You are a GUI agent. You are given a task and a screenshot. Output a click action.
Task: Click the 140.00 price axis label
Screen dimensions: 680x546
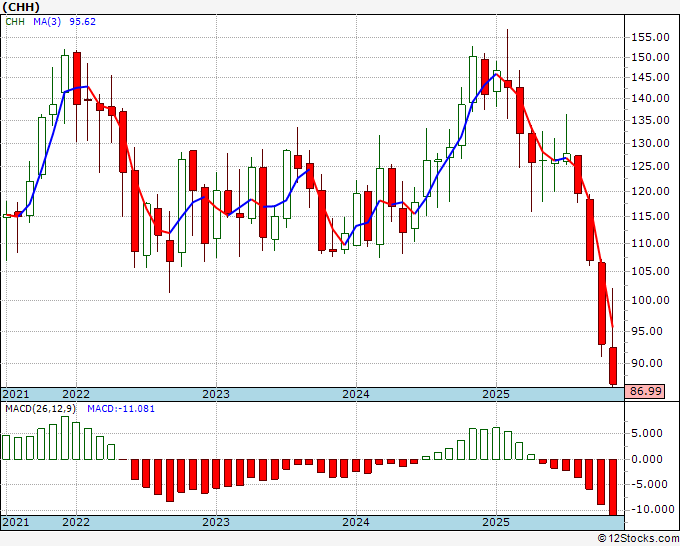[650, 98]
